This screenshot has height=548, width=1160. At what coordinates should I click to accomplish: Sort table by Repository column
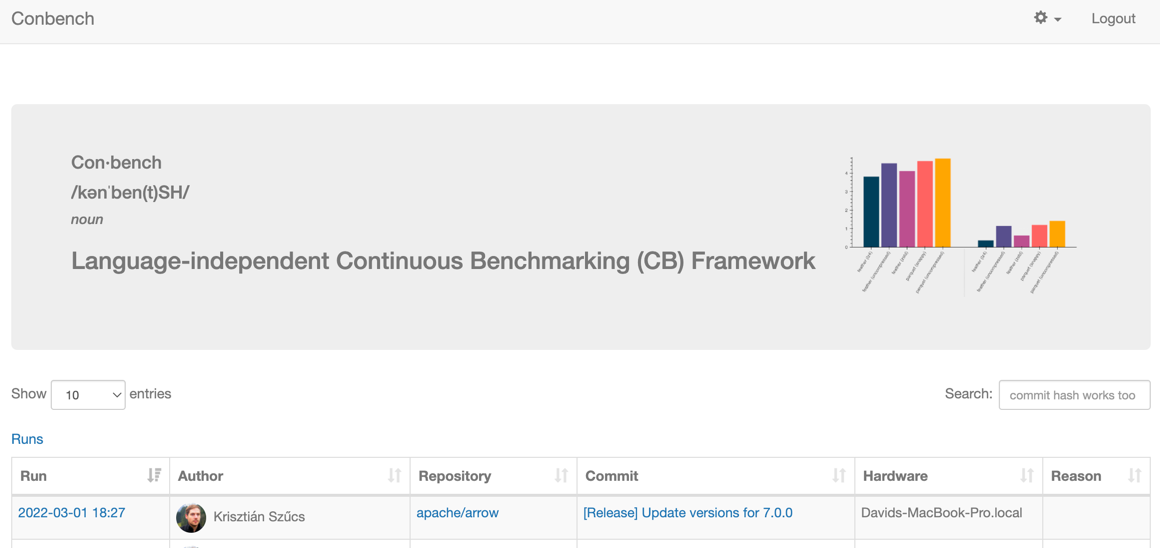coord(561,476)
